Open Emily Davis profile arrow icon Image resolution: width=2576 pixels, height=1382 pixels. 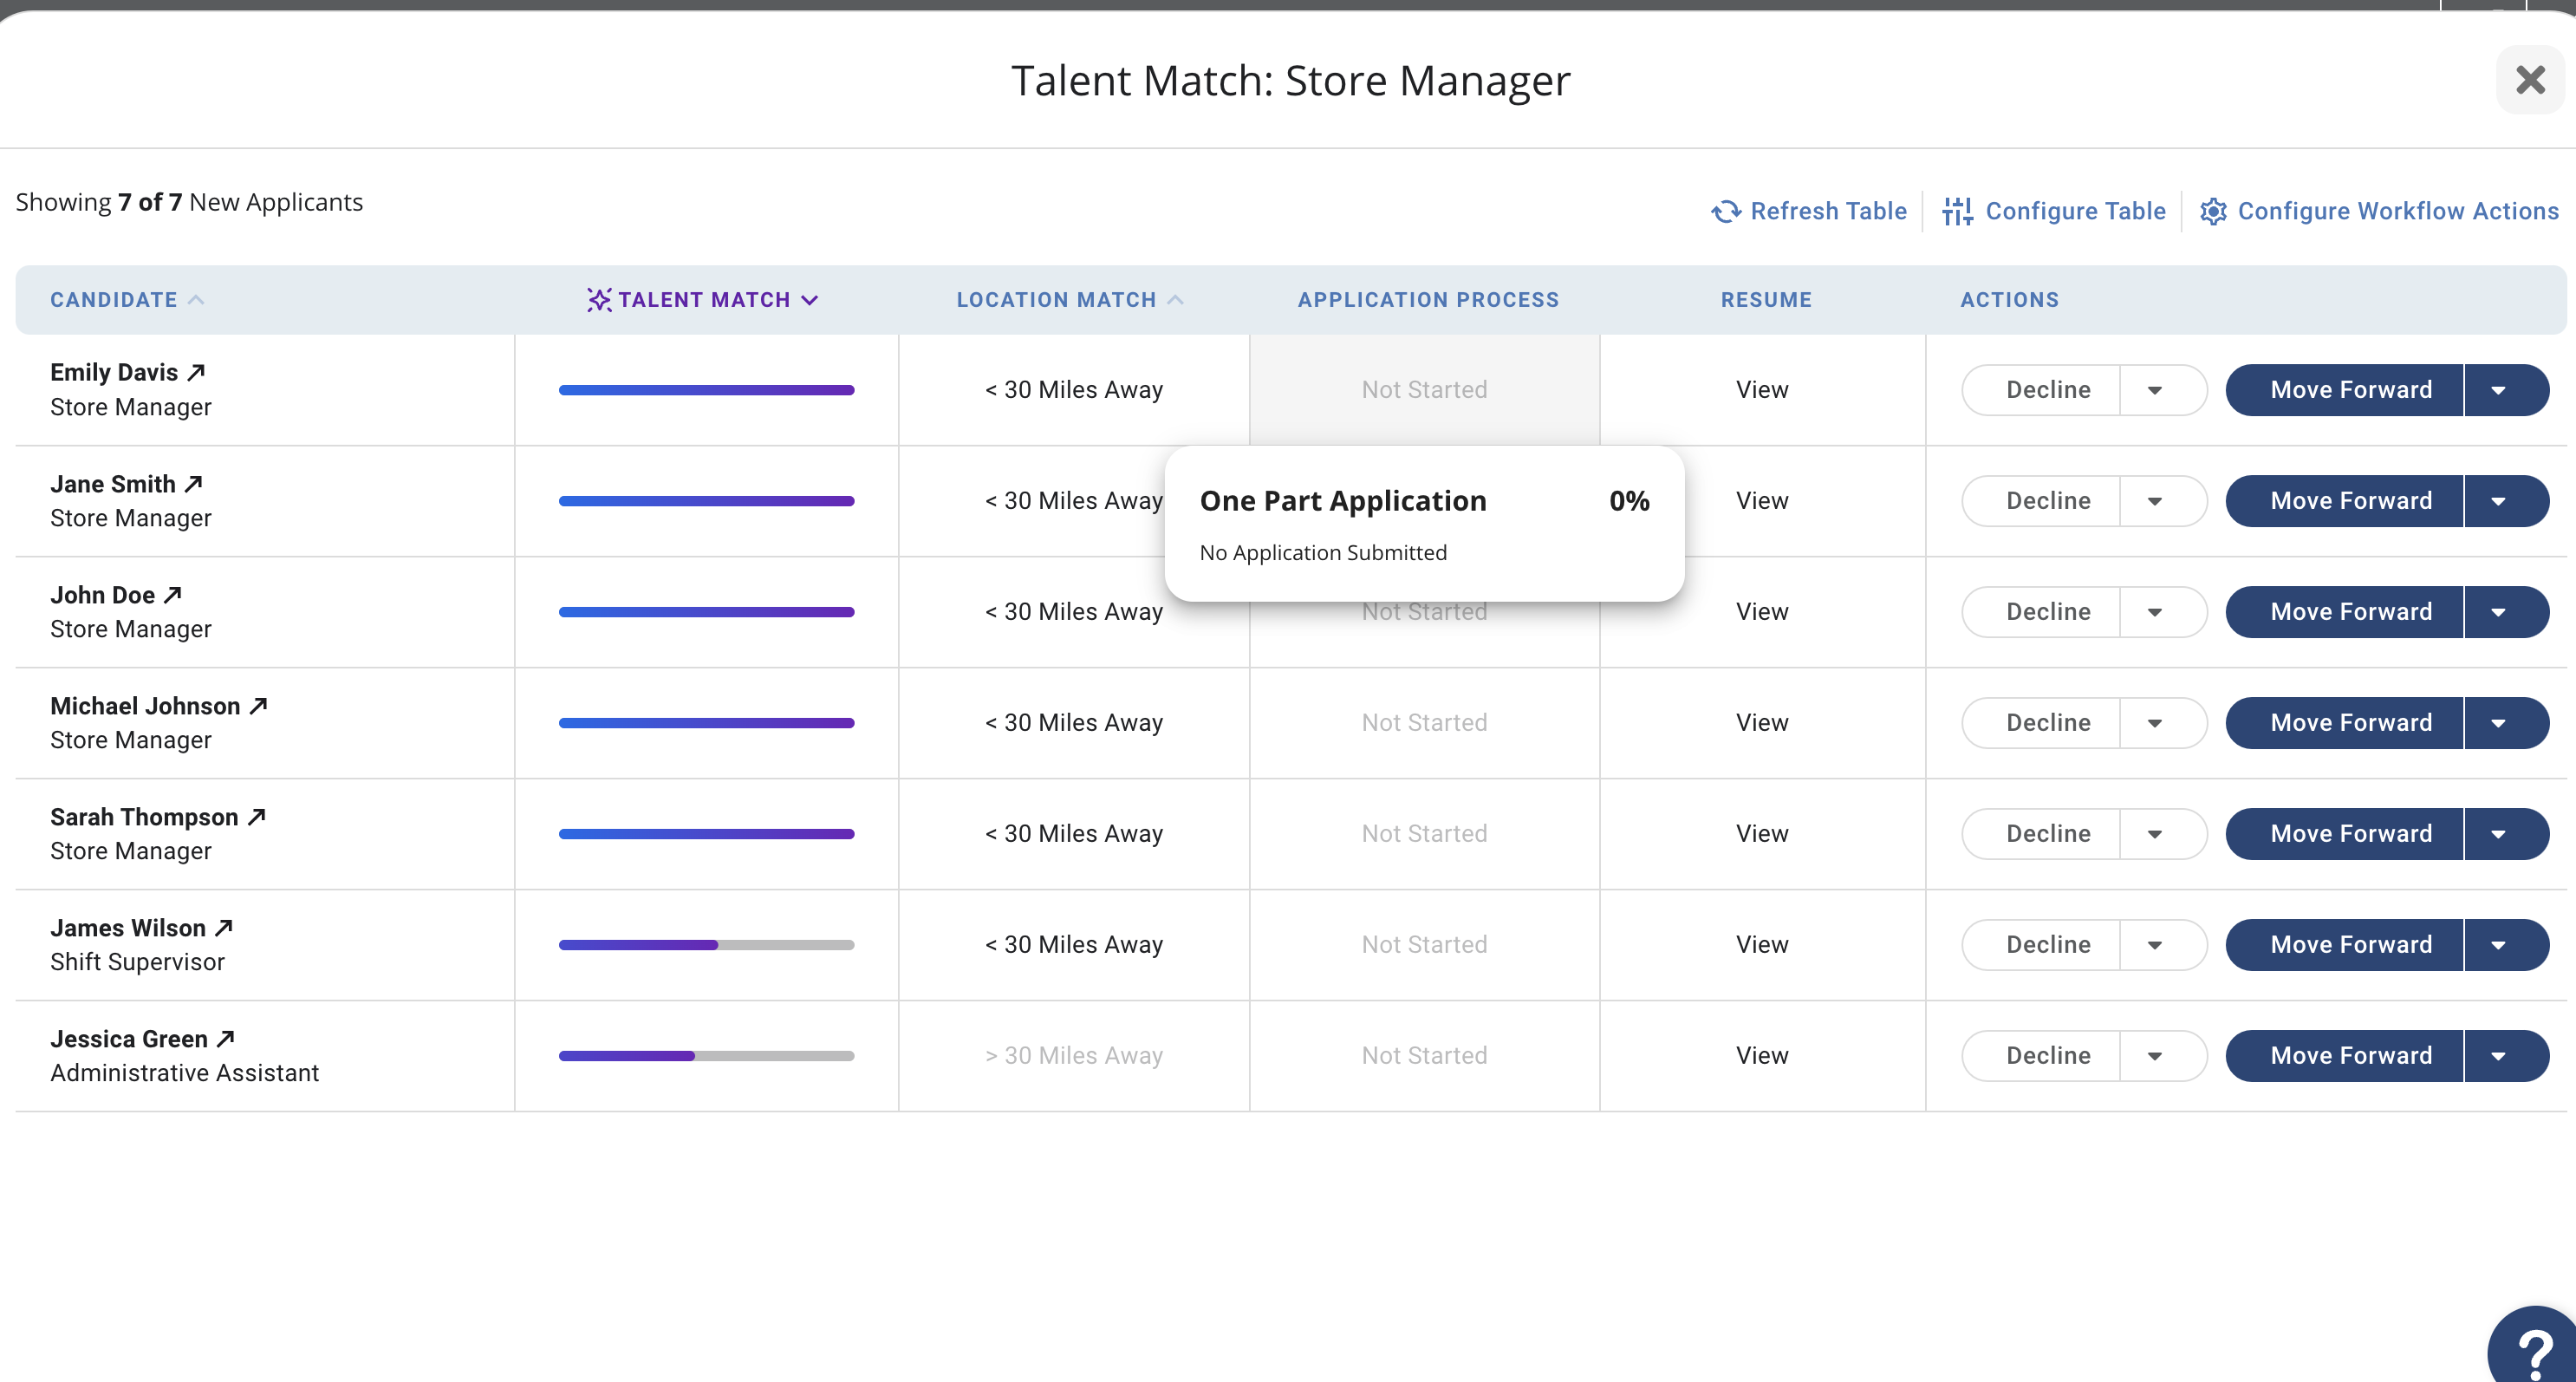197,372
